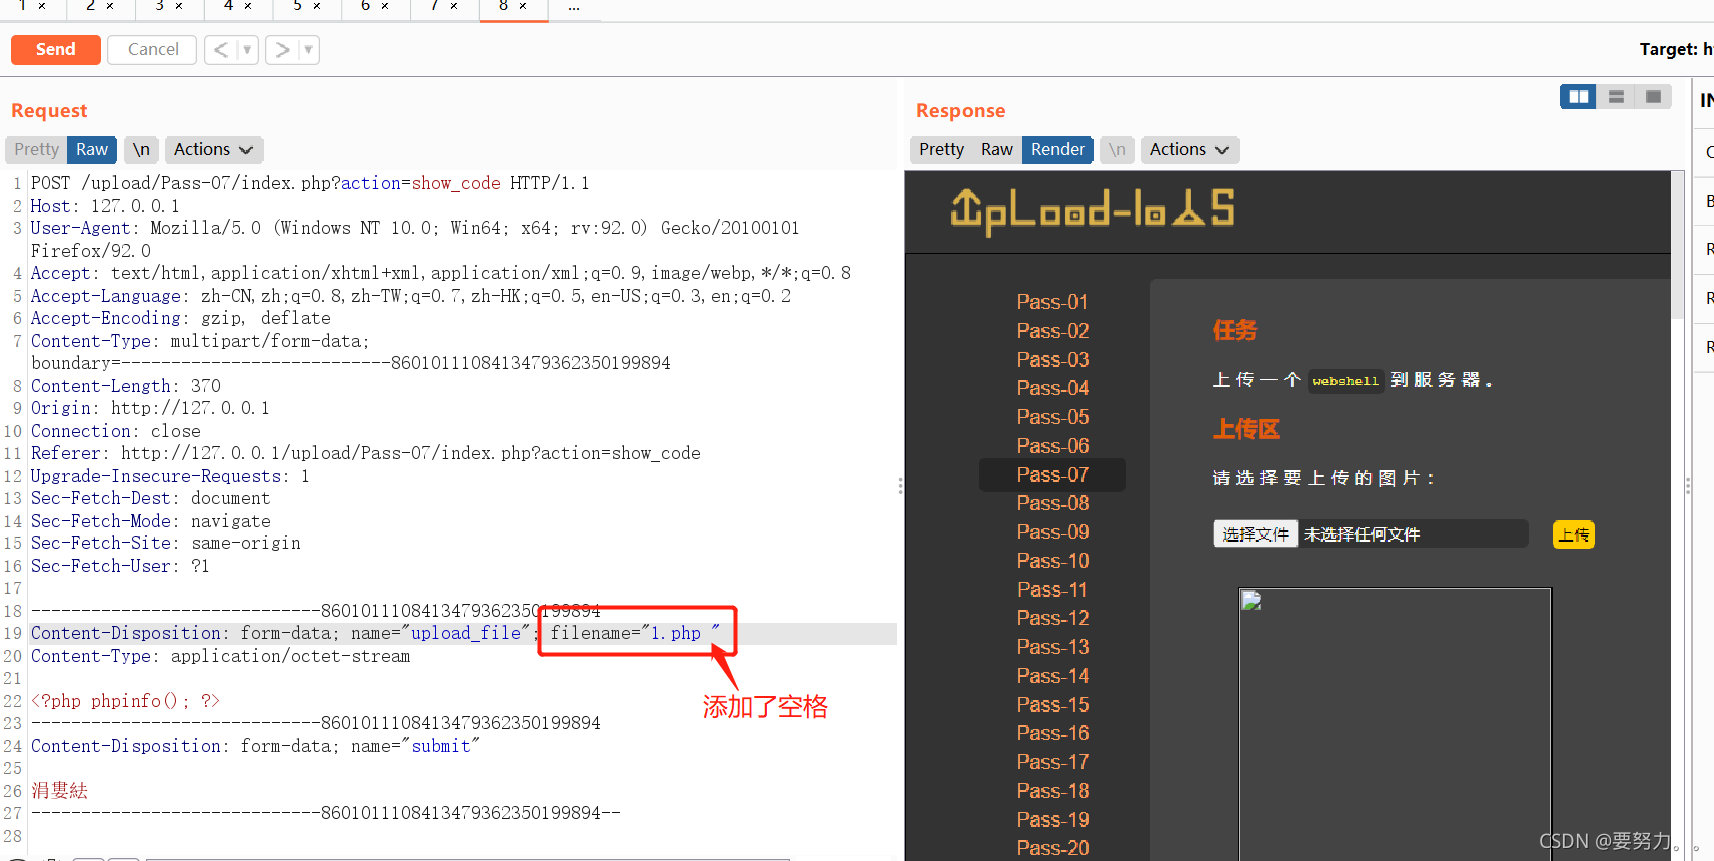Toggle newline display in Request panel
Image resolution: width=1714 pixels, height=861 pixels.
[141, 149]
